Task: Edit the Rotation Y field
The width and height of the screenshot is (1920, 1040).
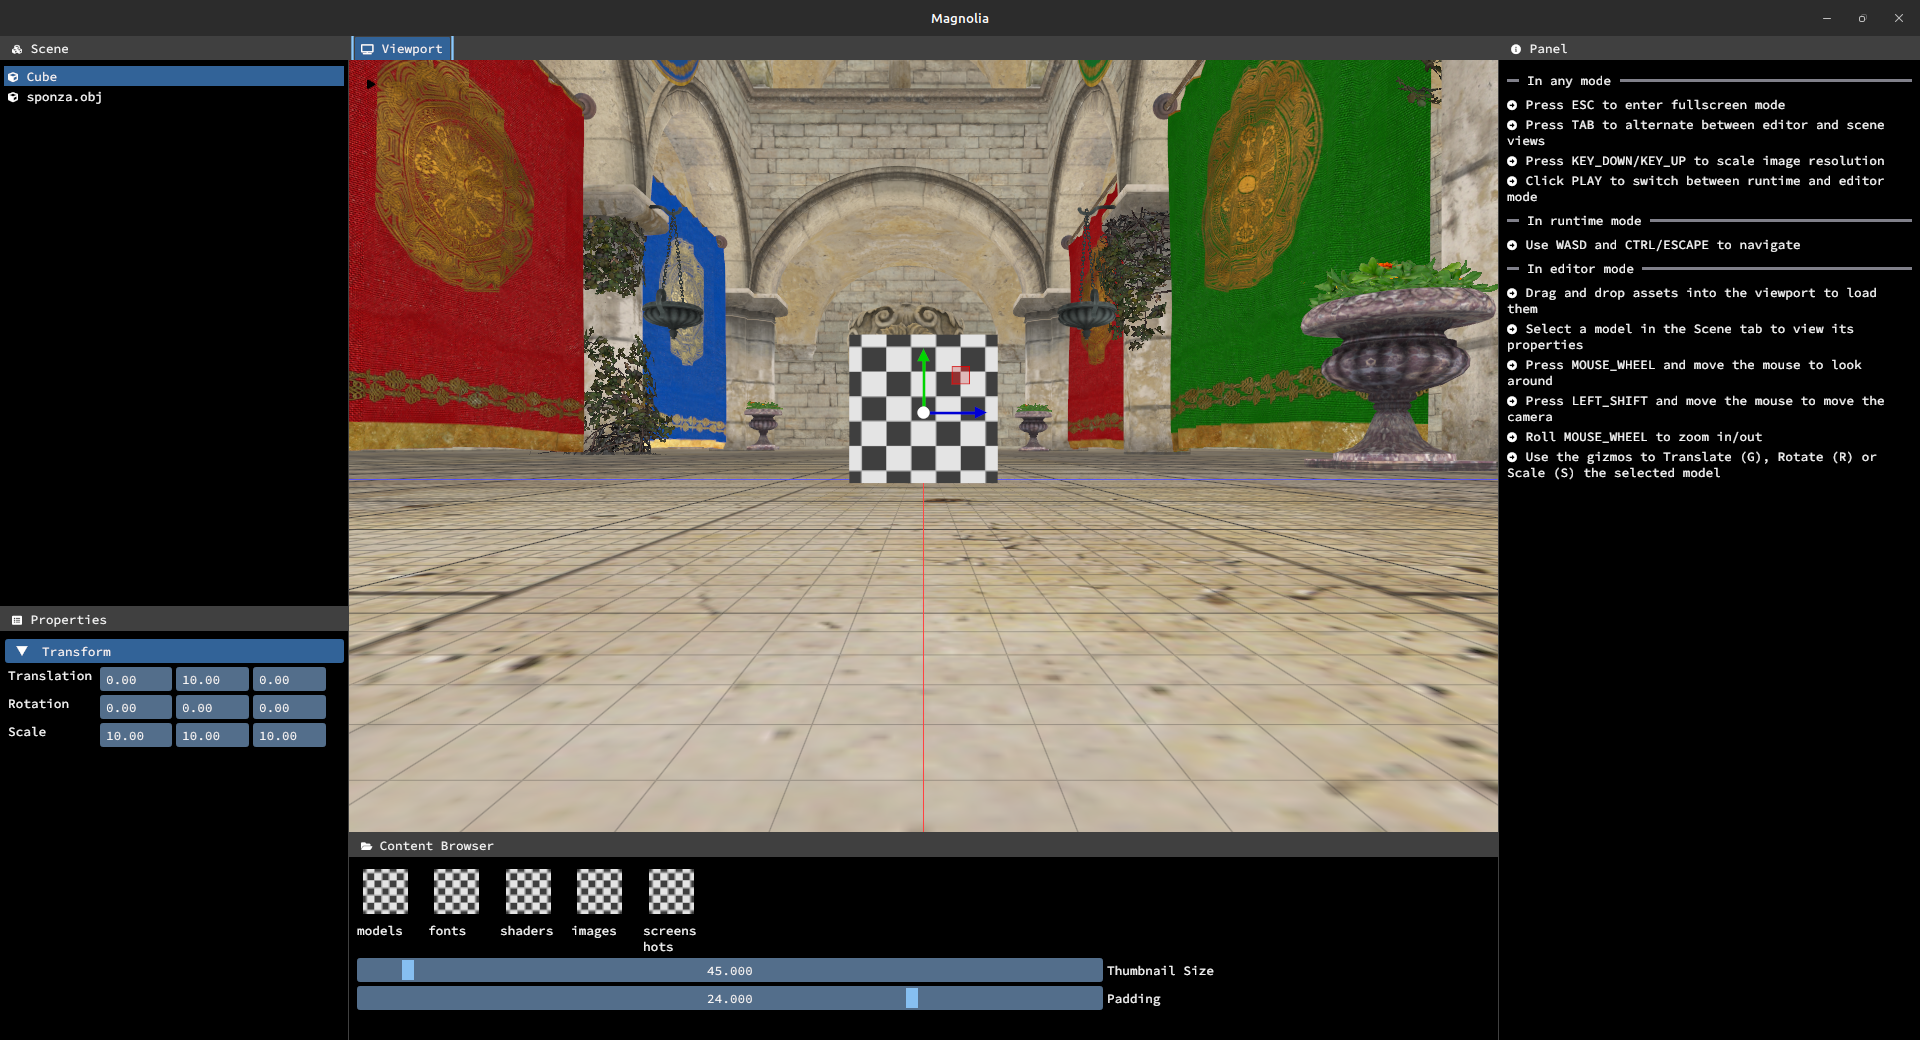Action: [x=212, y=708]
